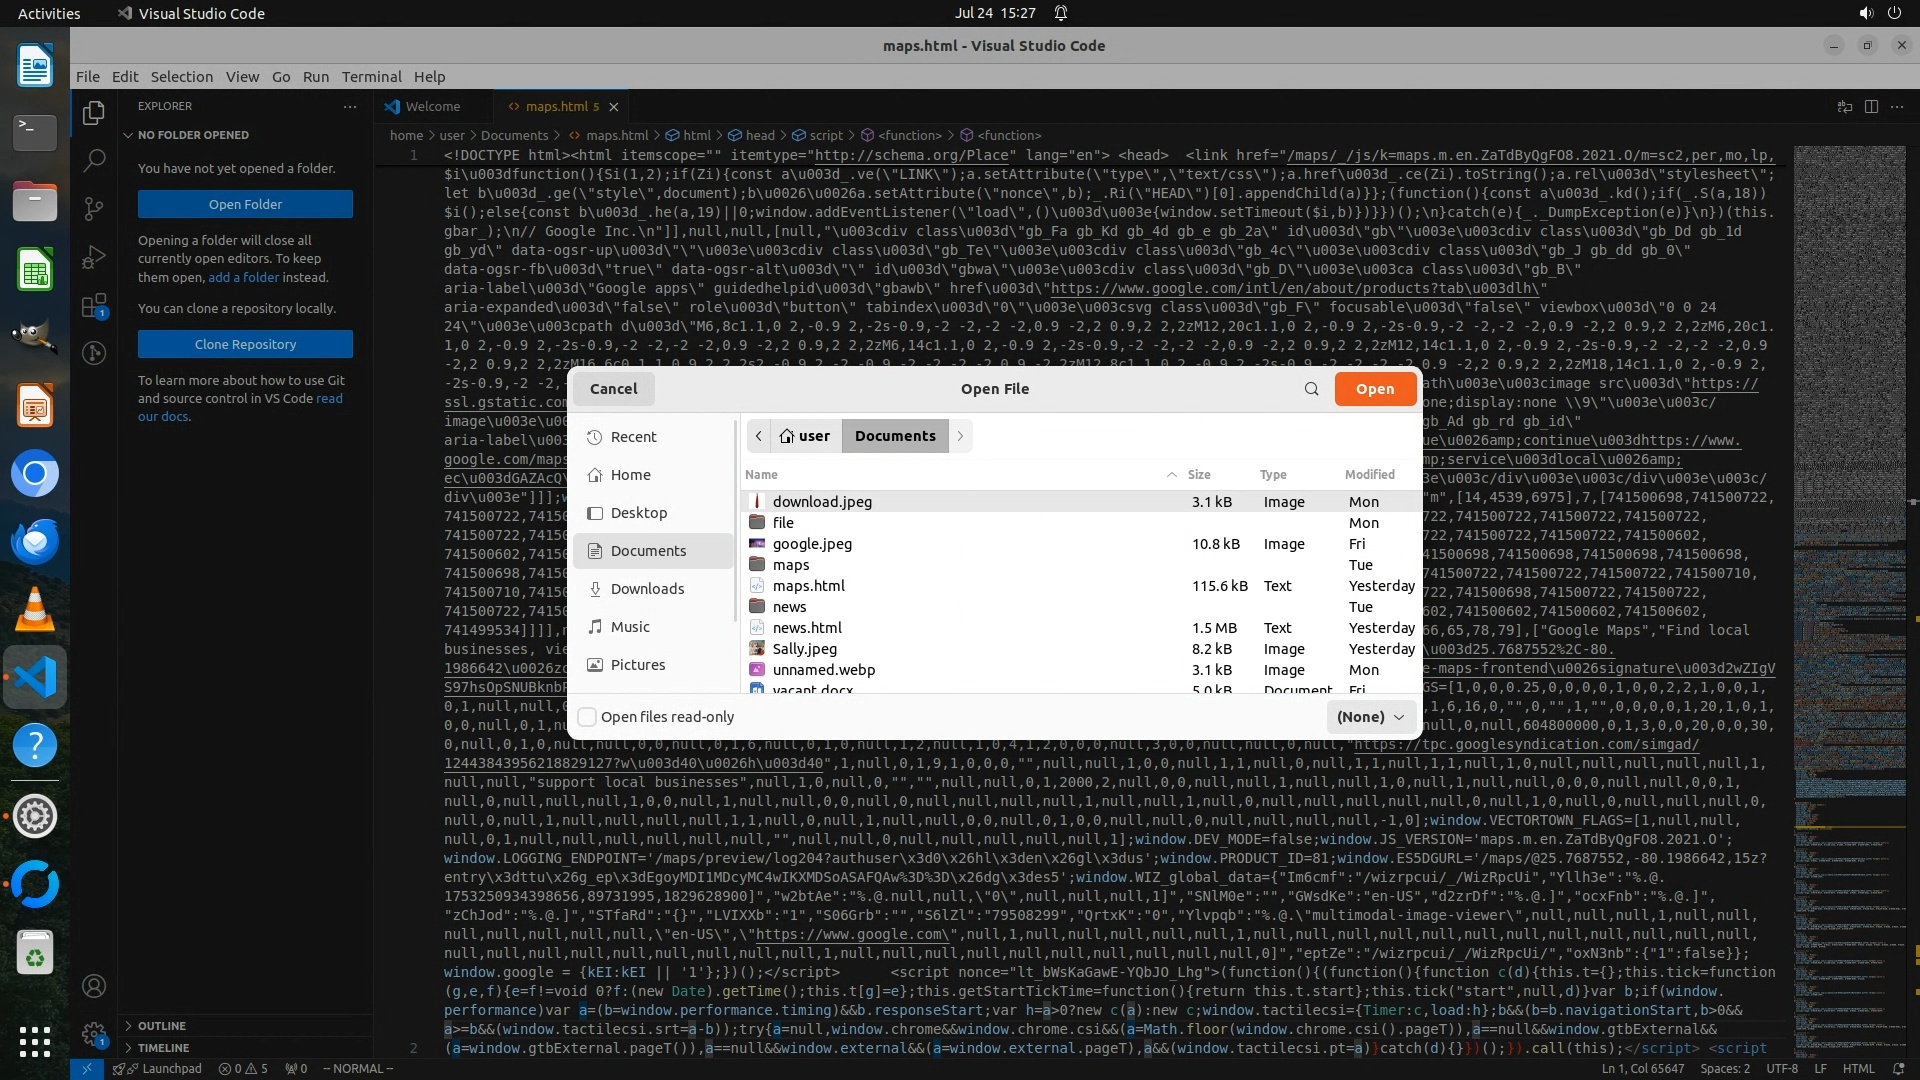This screenshot has height=1080, width=1920.
Task: Click the Accounts icon in activity bar
Action: tap(94, 986)
